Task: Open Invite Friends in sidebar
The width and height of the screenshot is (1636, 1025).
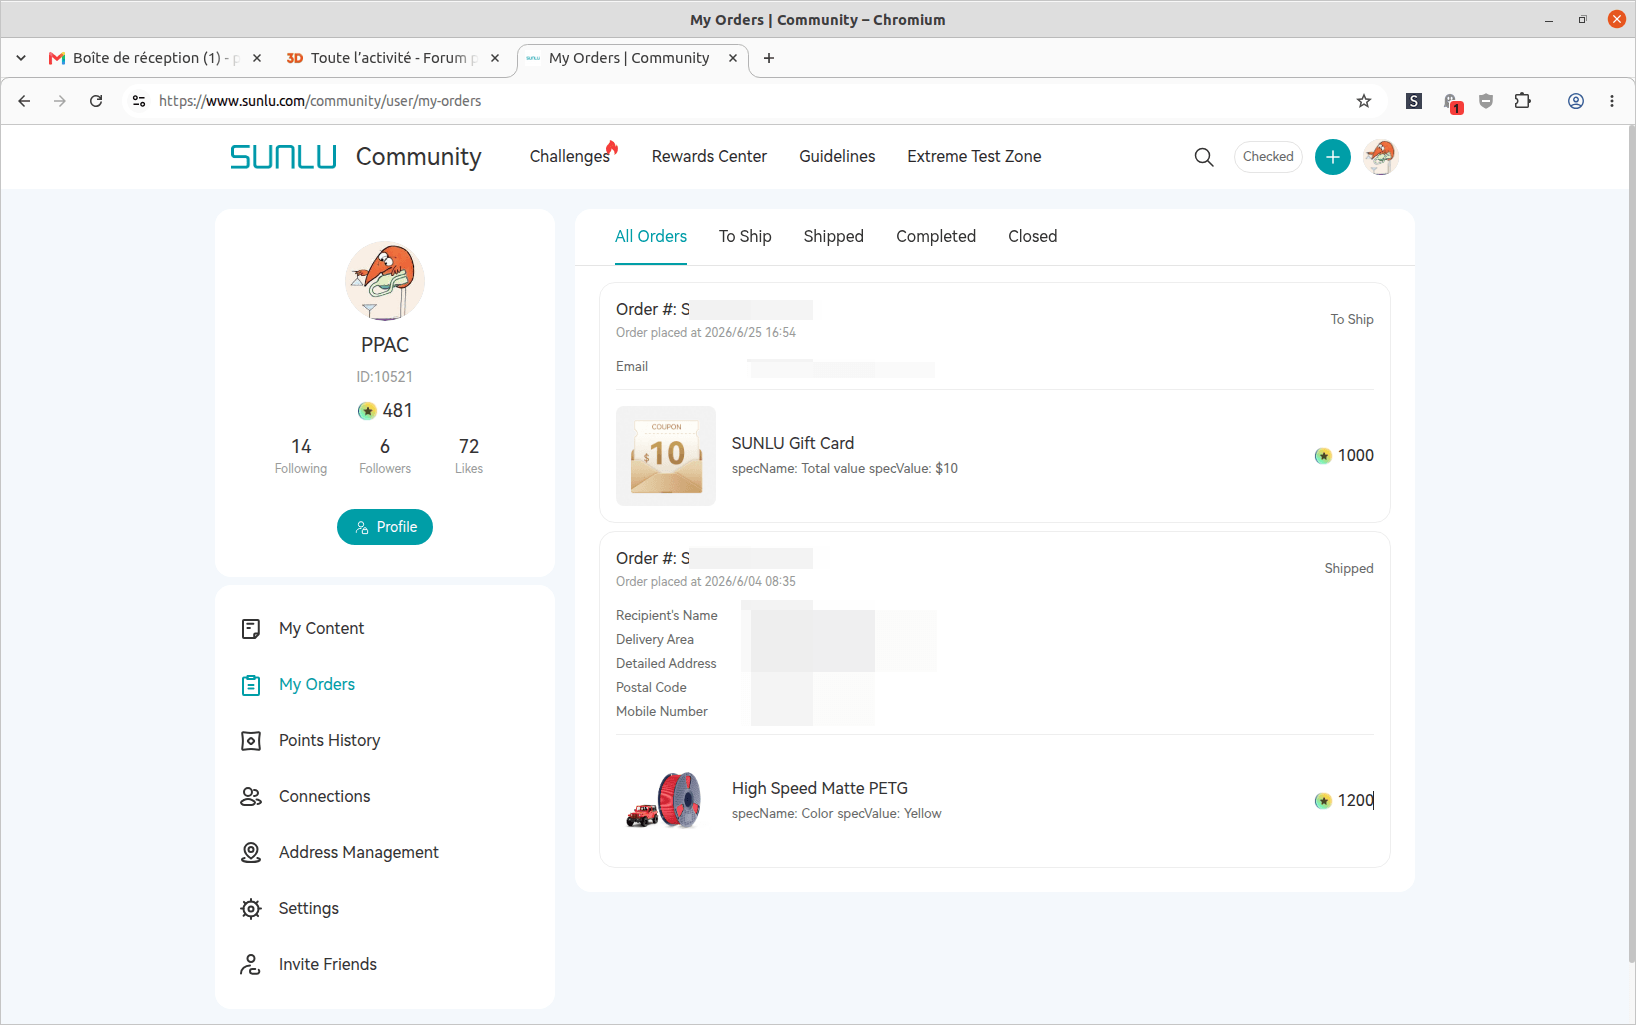Action: tap(327, 965)
